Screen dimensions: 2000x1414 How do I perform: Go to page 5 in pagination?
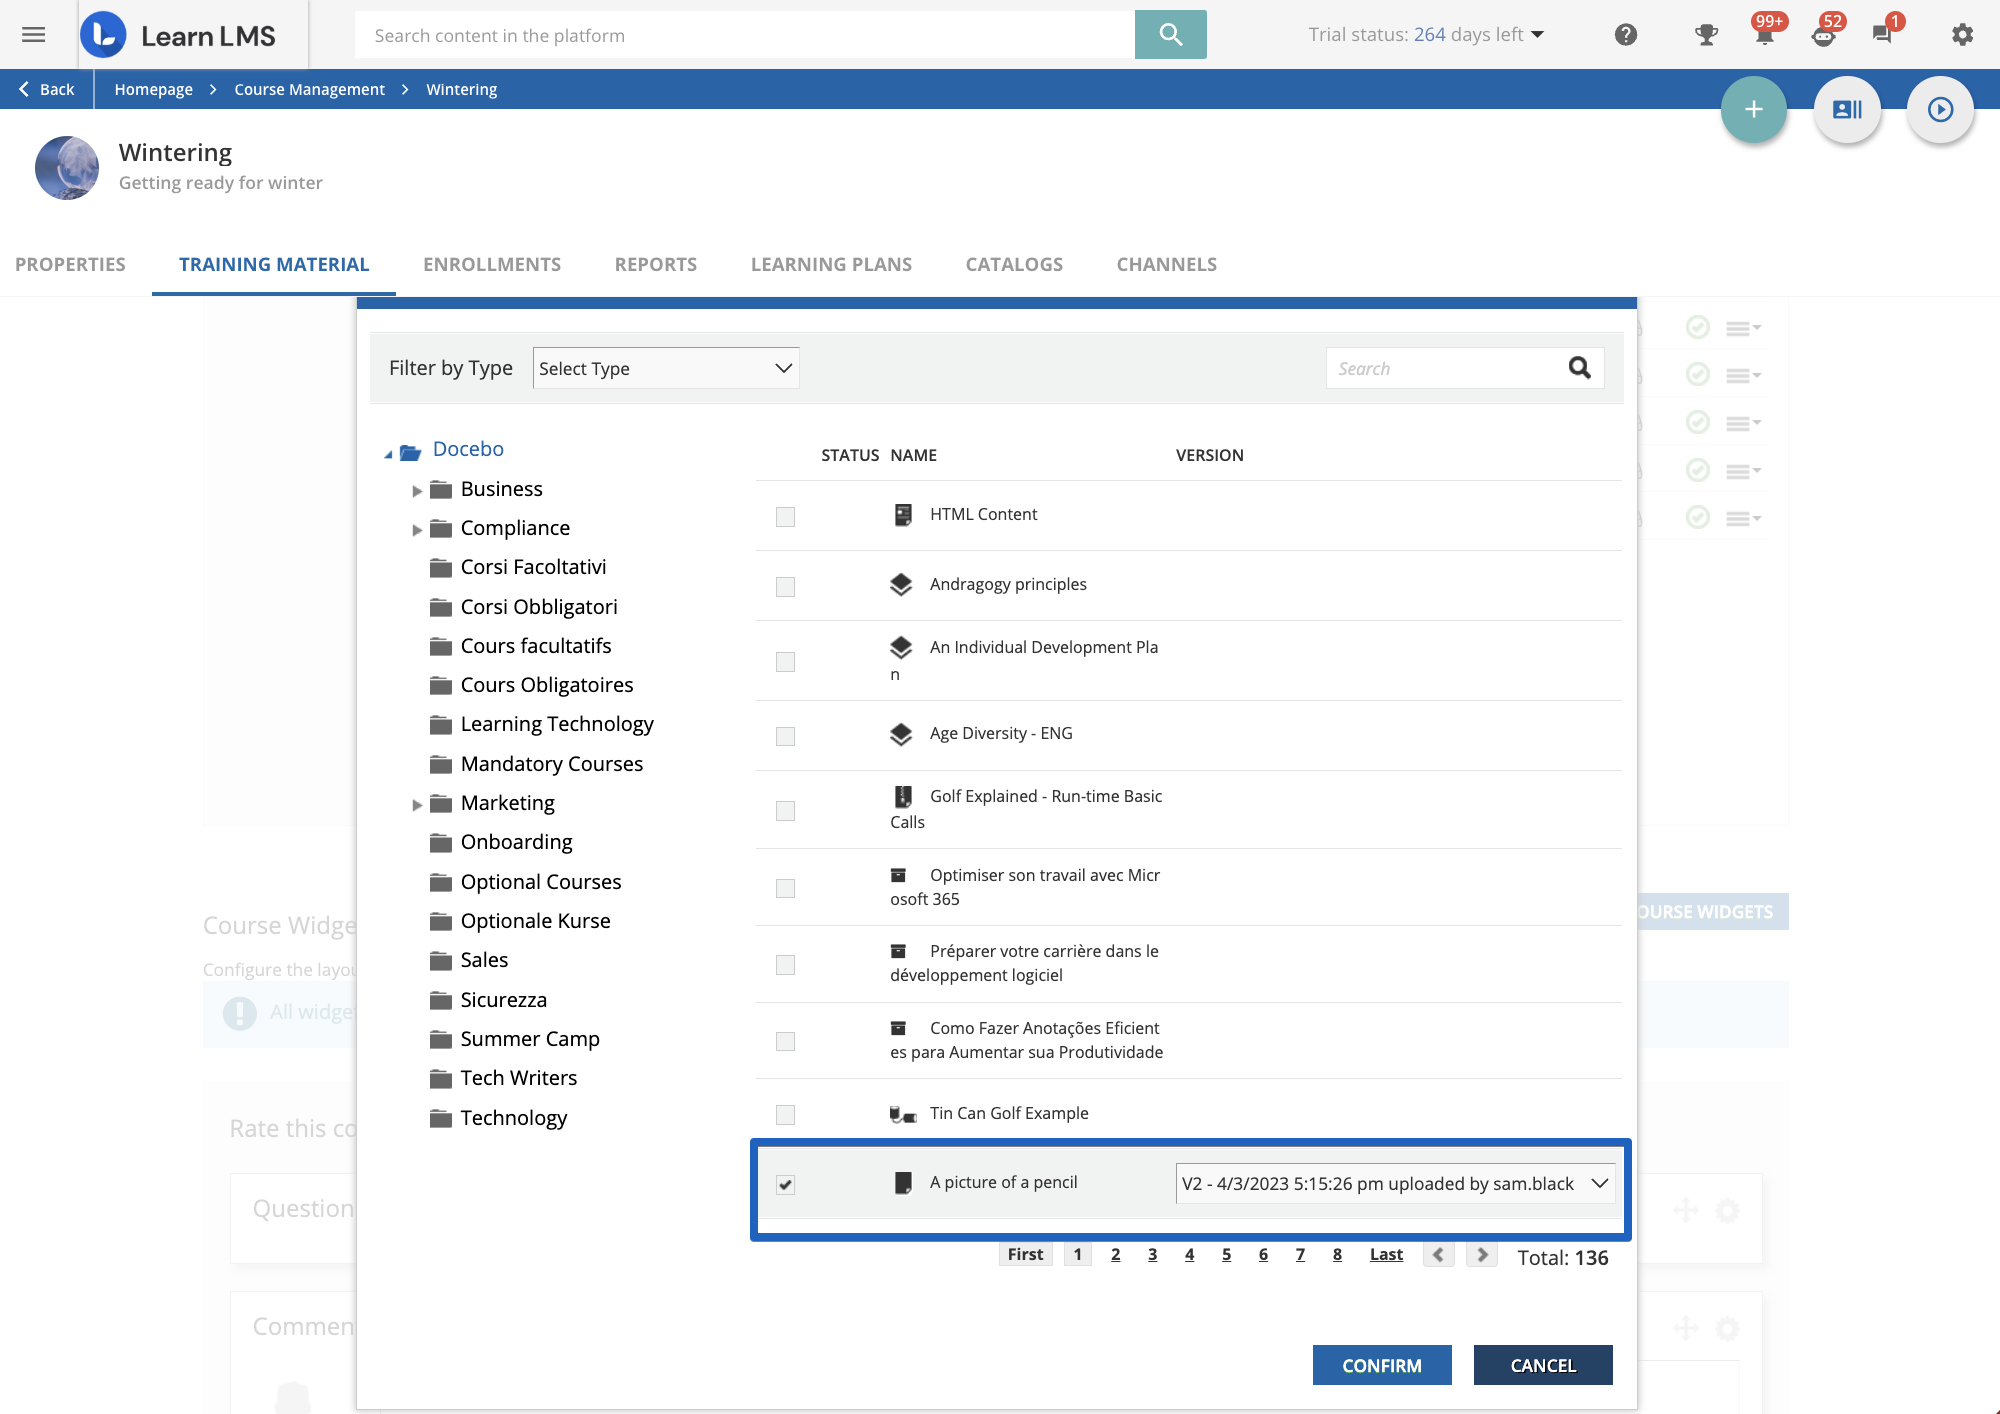1226,1254
